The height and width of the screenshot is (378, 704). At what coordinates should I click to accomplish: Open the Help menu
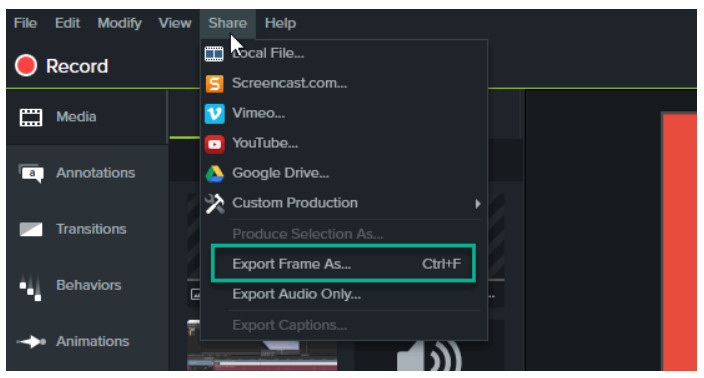(x=280, y=23)
